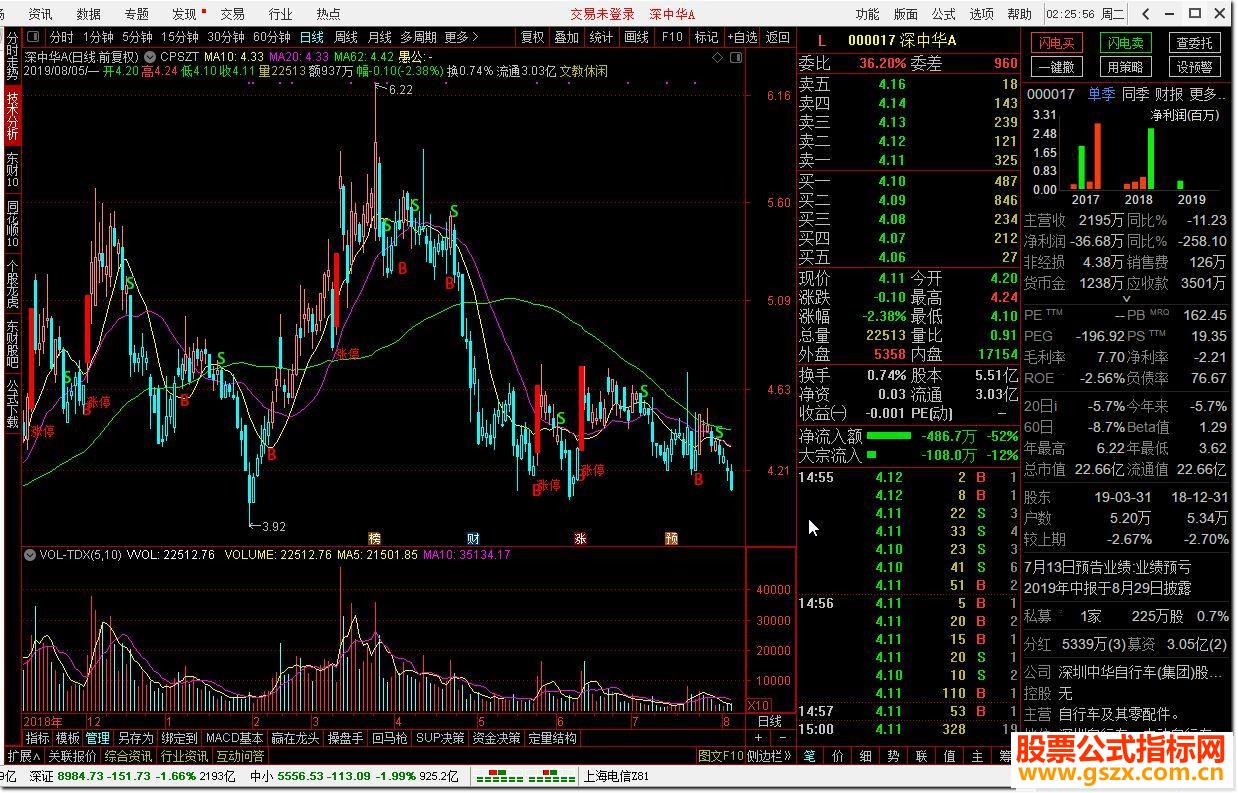Select the 势 trend tab
Image resolution: width=1238 pixels, height=793 pixels.
click(893, 756)
